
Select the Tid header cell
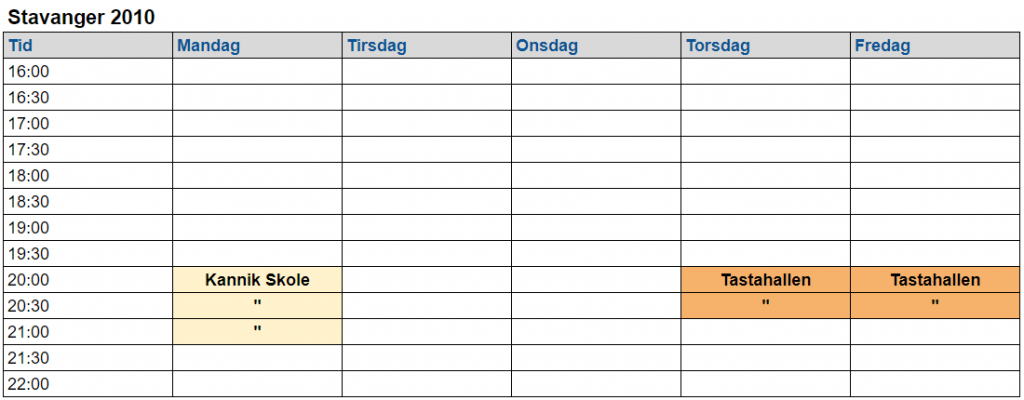click(x=88, y=46)
